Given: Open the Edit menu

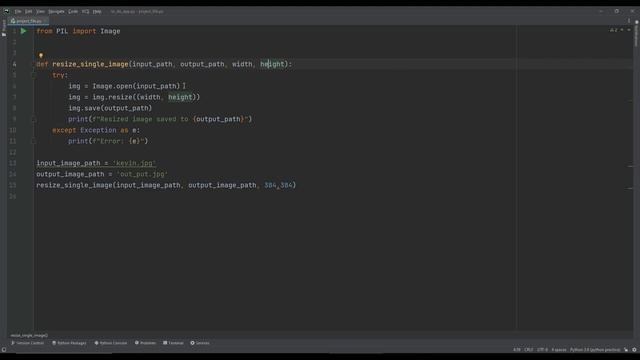Looking at the screenshot, I should tap(28, 11).
